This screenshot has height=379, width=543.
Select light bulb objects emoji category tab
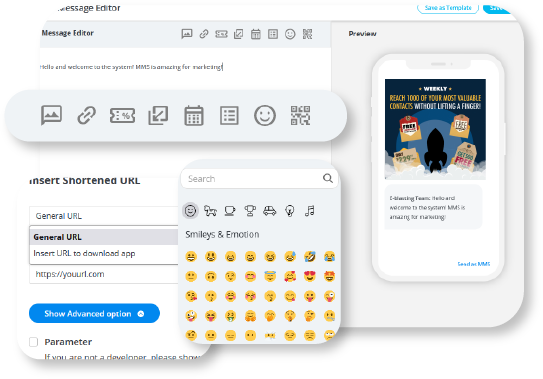(290, 210)
